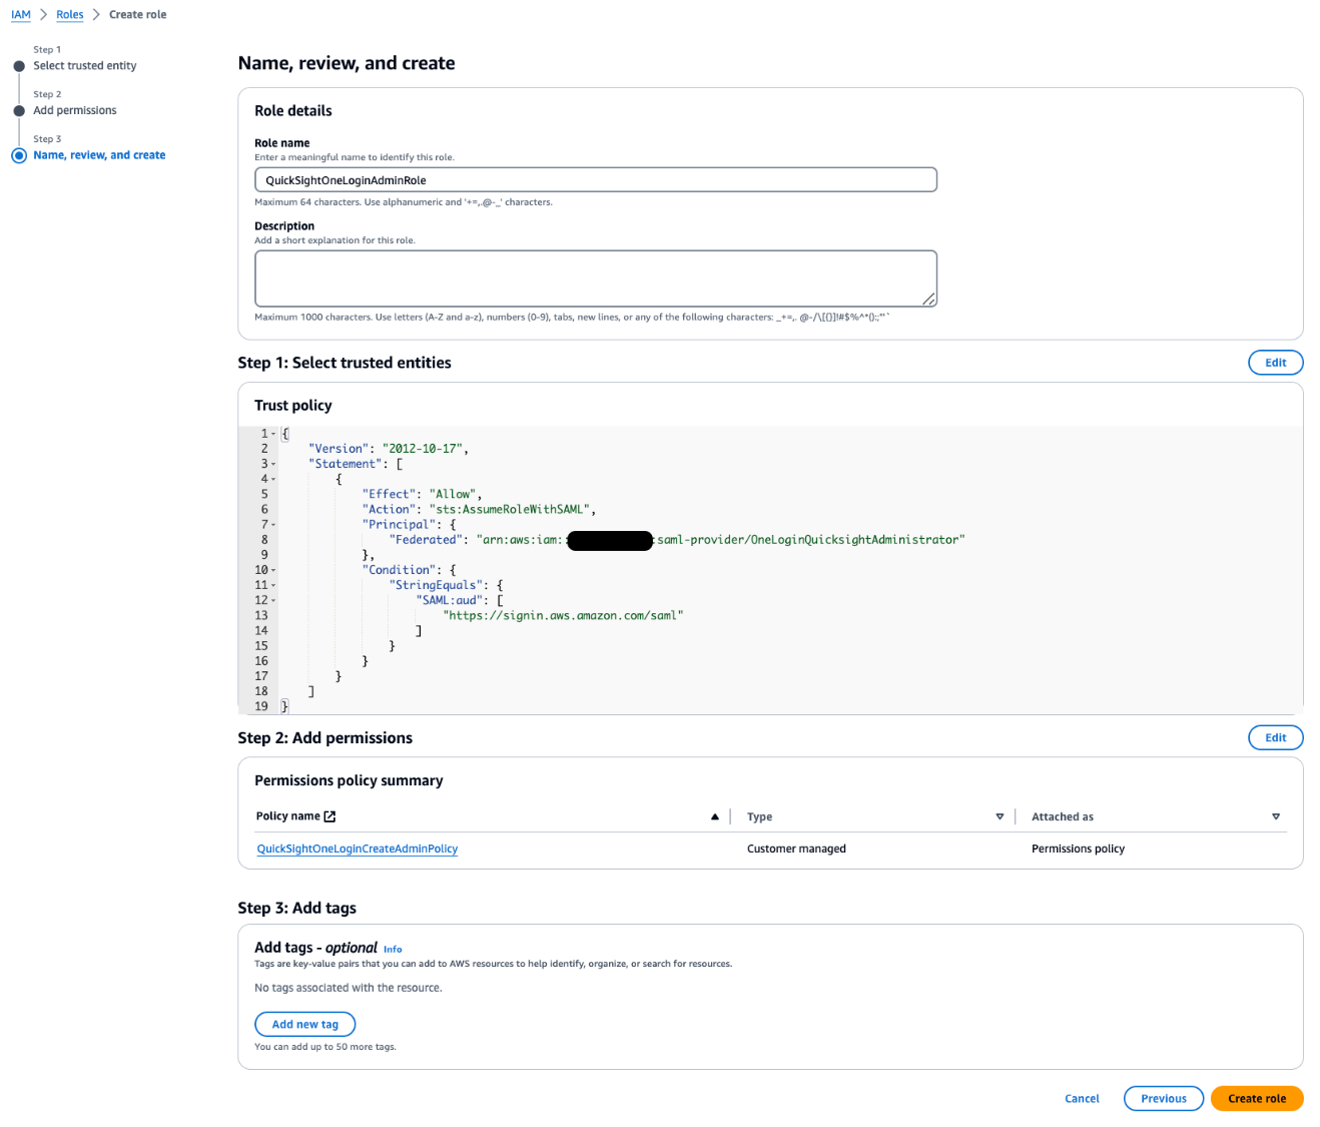Select the Name, review, and create step
The image size is (1320, 1127).
[100, 155]
